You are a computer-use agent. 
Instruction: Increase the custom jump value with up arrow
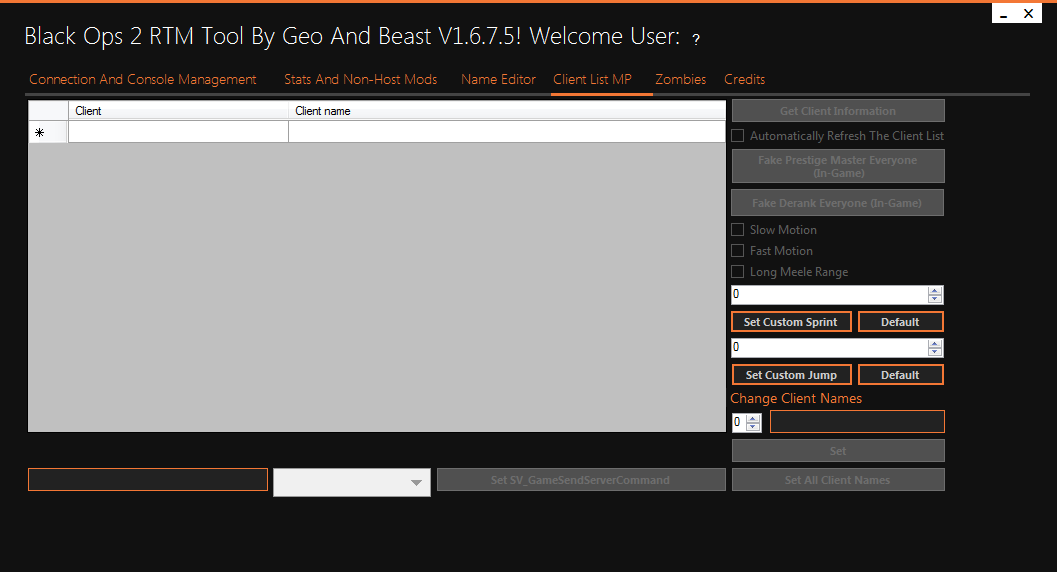click(934, 344)
